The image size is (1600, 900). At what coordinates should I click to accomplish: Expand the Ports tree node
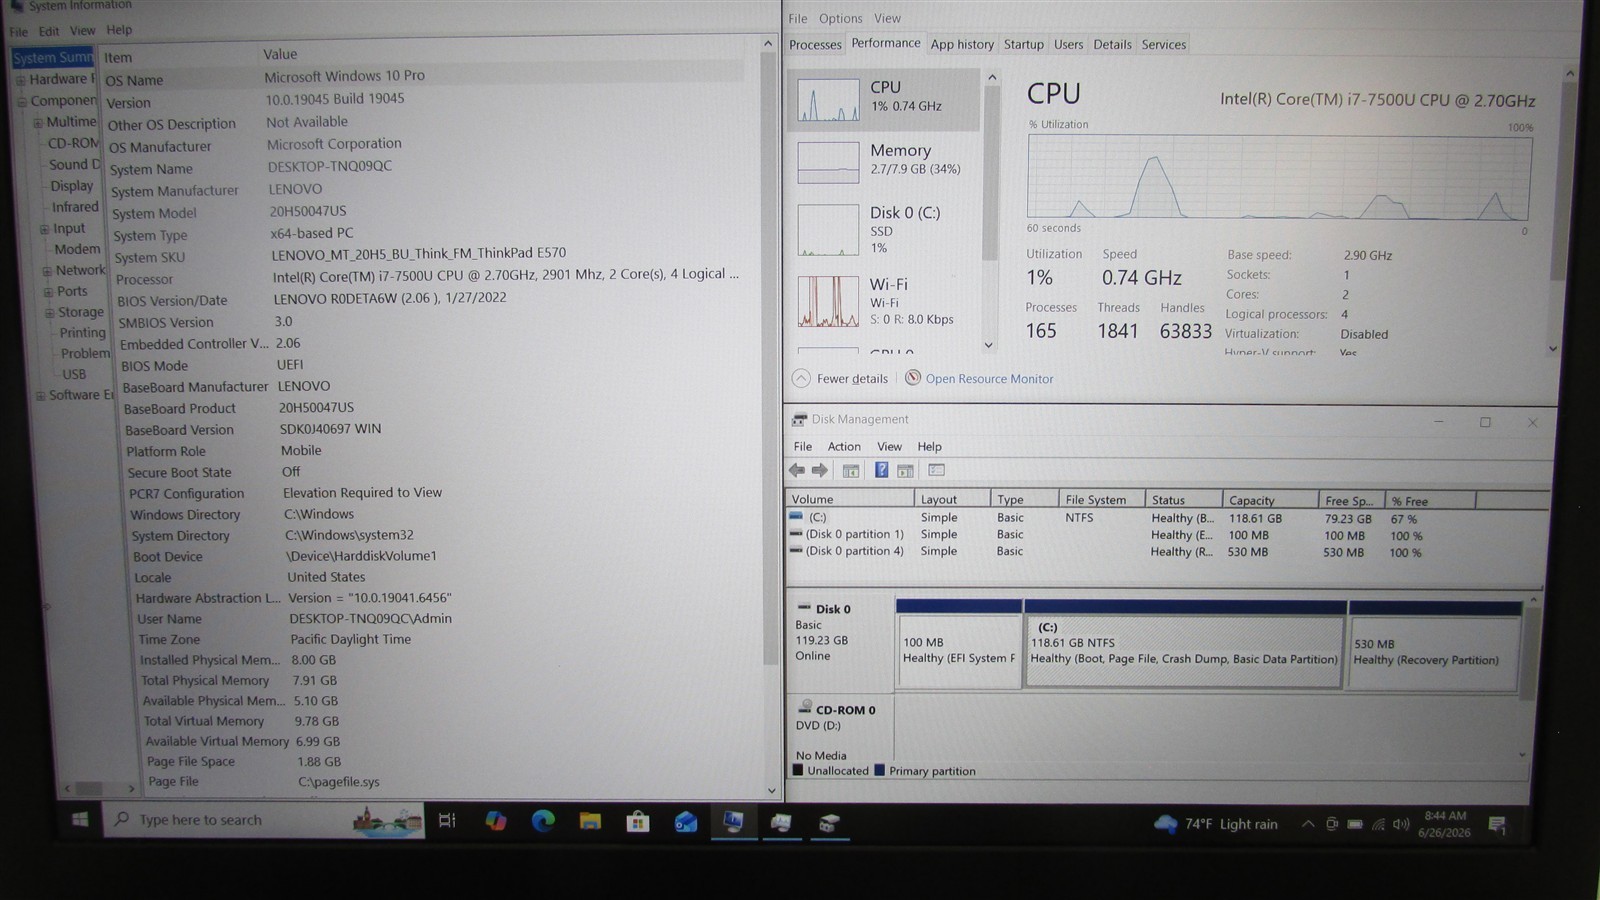[48, 292]
